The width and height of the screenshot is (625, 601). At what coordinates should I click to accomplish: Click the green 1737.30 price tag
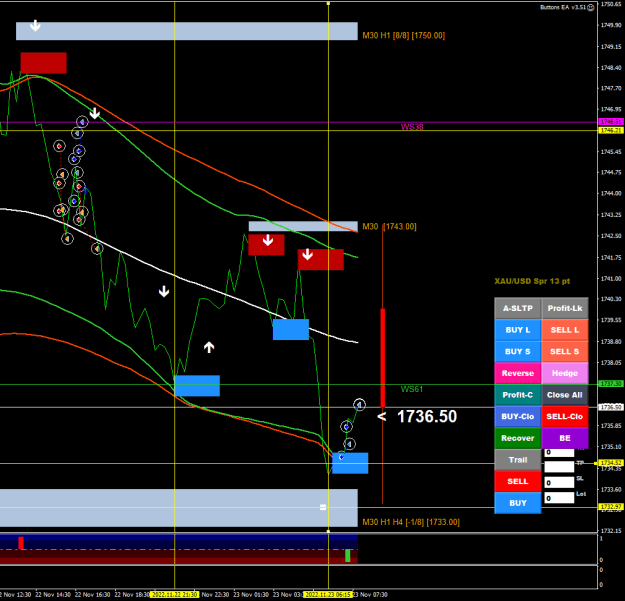611,384
